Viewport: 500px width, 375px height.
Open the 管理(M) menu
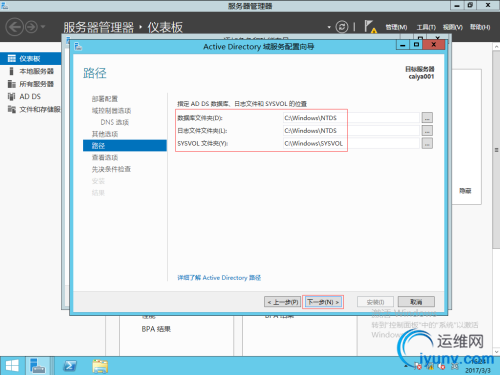[x=396, y=27]
